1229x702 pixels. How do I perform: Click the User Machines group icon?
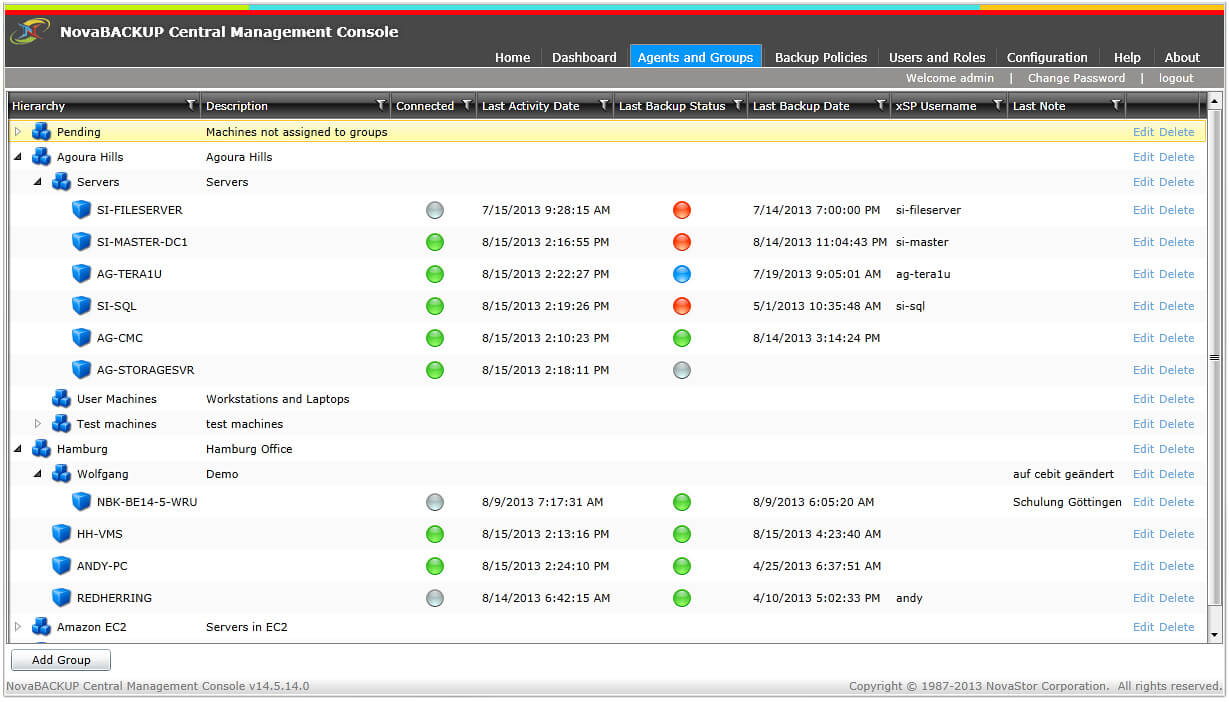point(61,398)
